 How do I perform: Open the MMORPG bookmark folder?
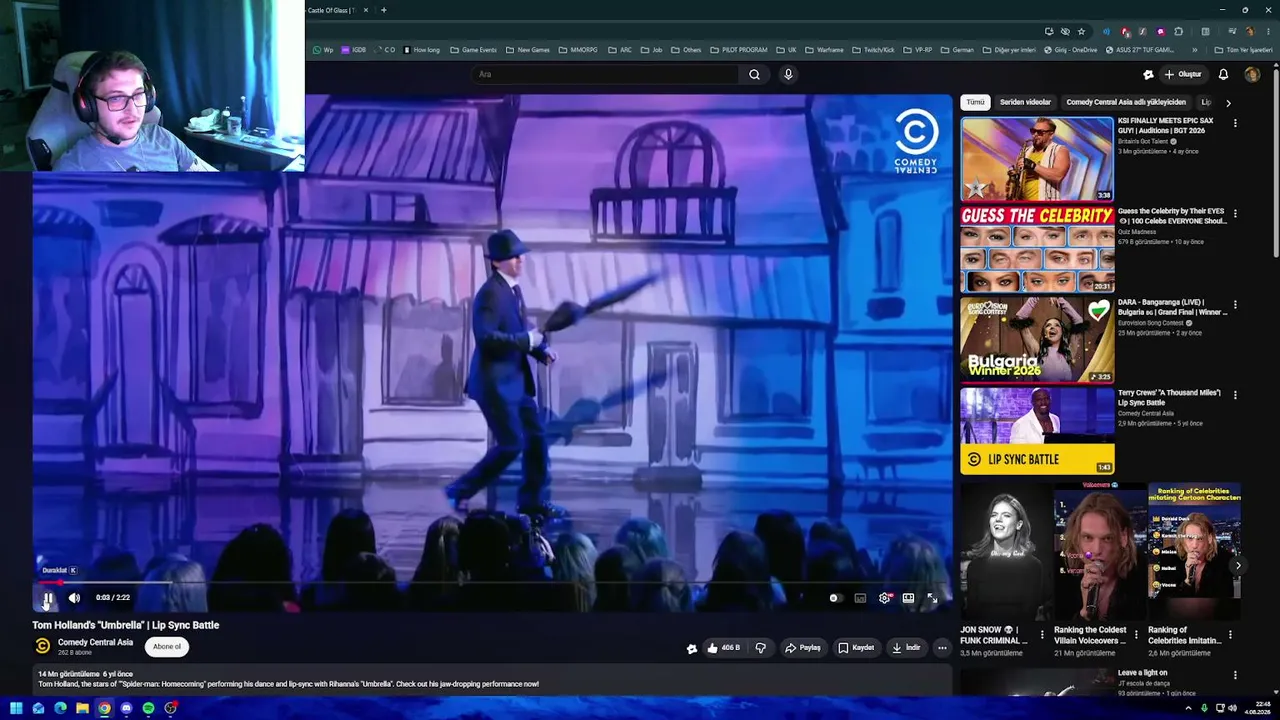[578, 50]
